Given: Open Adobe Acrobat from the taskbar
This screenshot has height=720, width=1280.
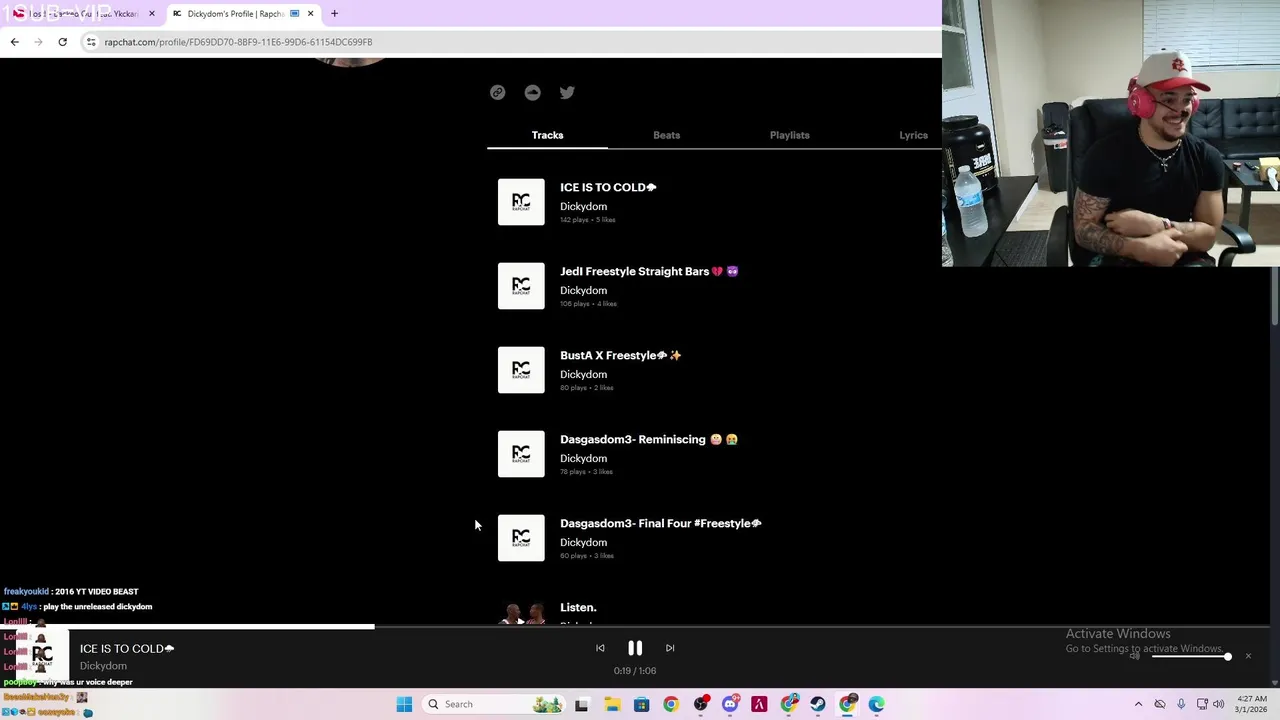Looking at the screenshot, I should click(759, 704).
